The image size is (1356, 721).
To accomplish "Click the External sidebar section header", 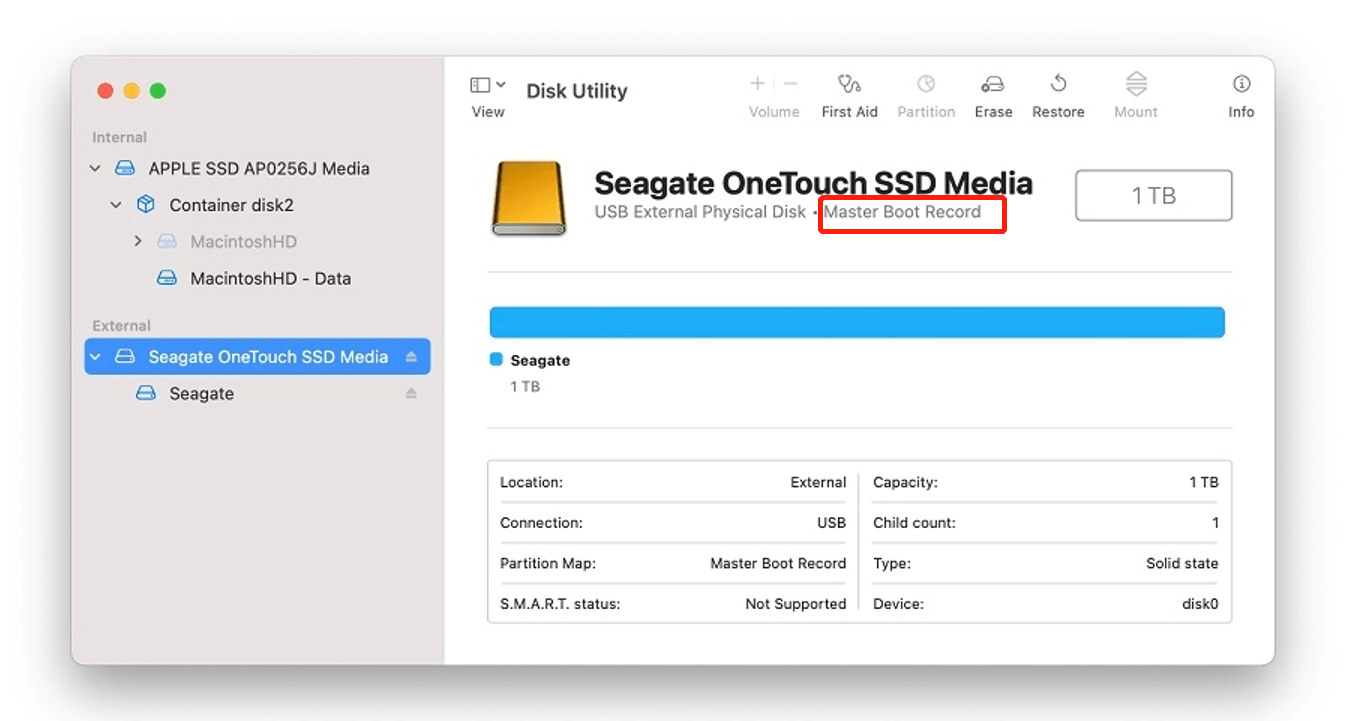I will point(121,325).
